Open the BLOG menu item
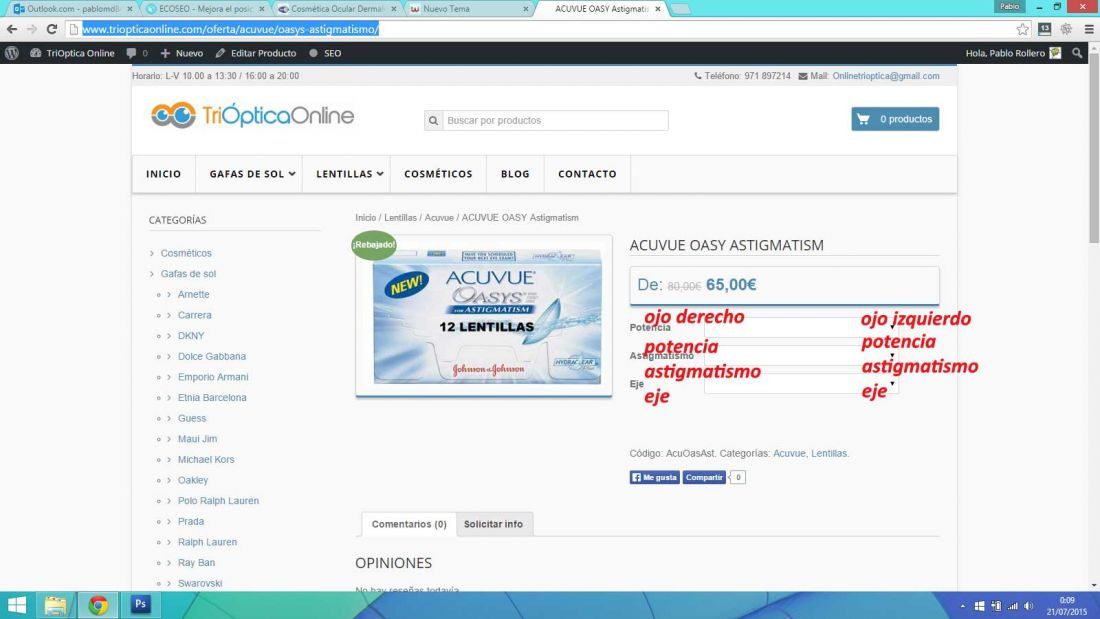 click(515, 174)
